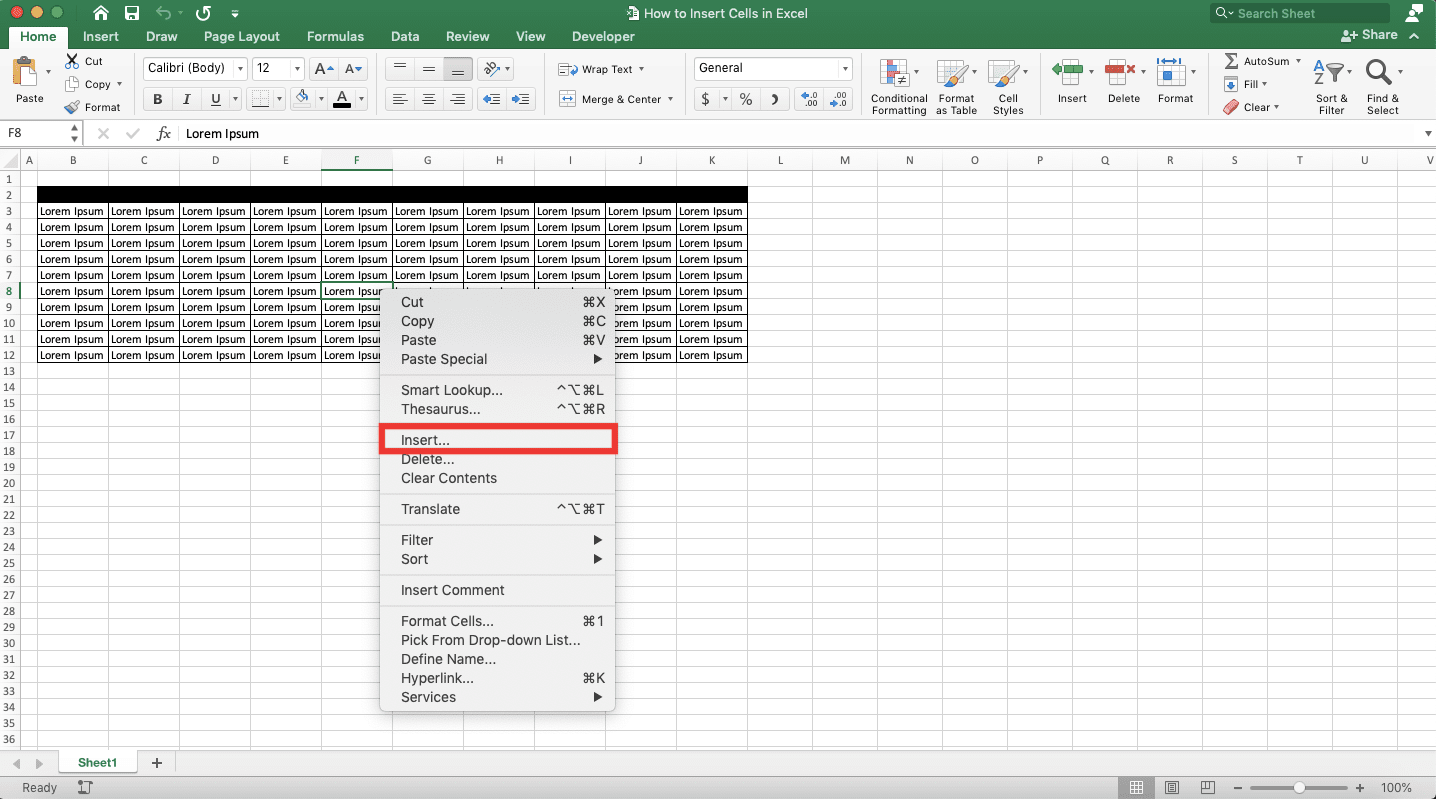The image size is (1436, 799).
Task: Click the fx Insert Function icon
Action: pos(163,133)
